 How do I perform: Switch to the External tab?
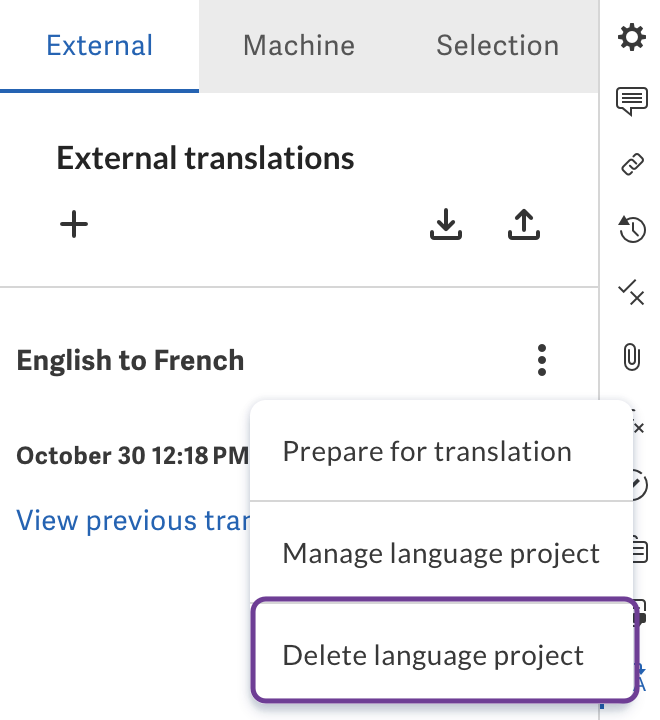click(99, 45)
